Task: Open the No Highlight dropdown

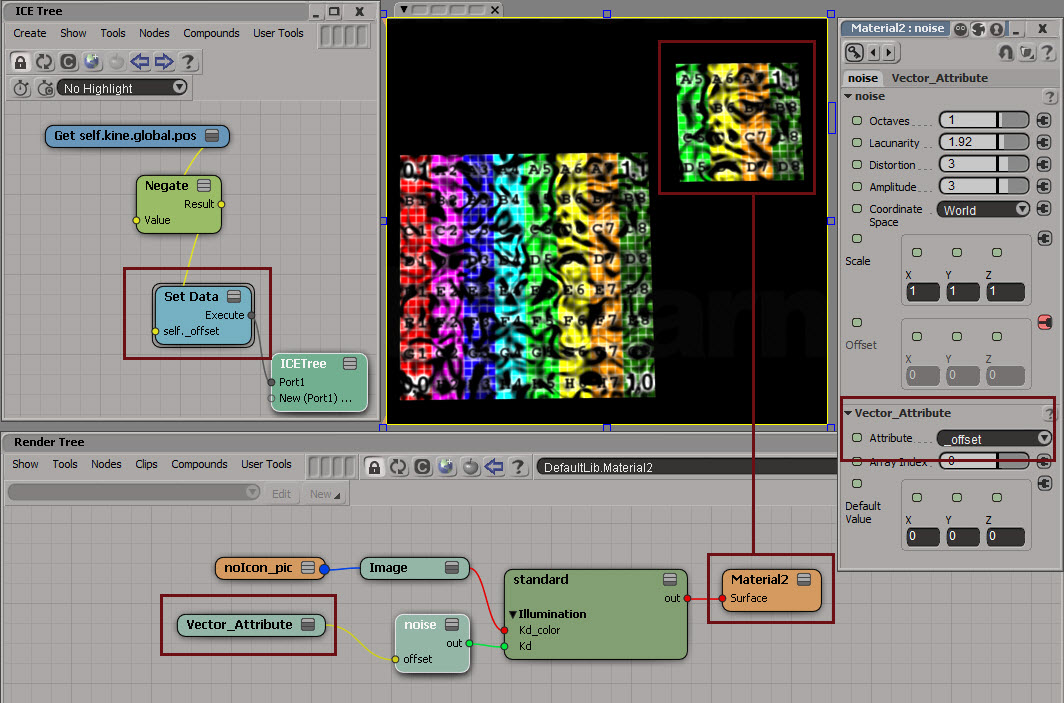Action: 123,88
